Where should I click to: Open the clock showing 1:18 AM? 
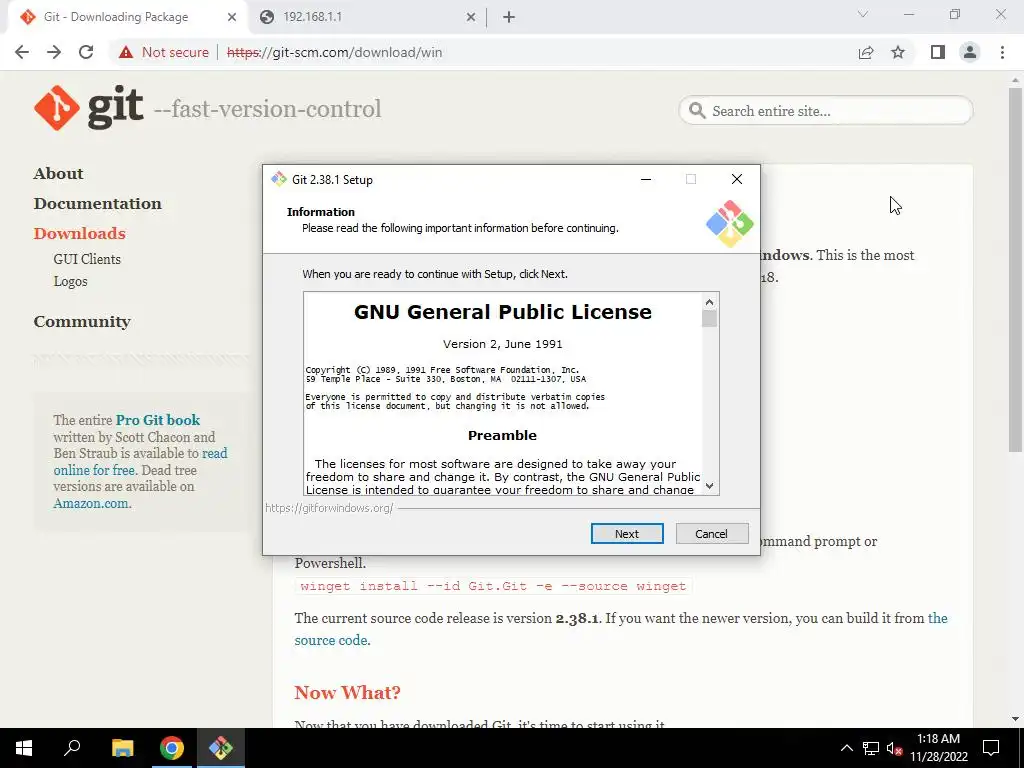tap(938, 748)
